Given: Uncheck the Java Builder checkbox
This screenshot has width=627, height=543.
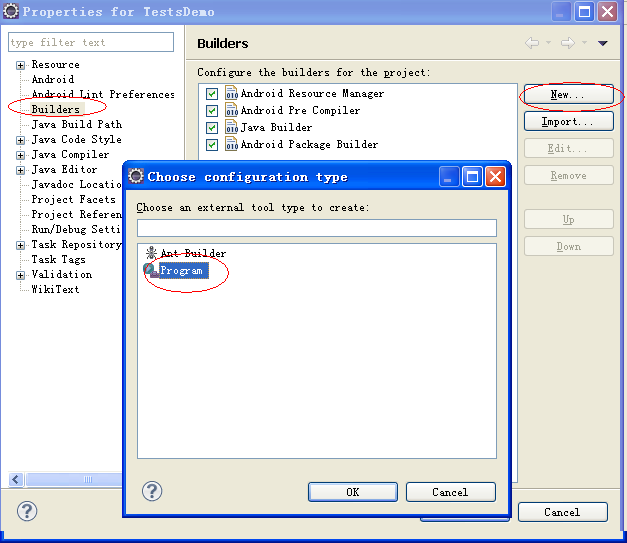Looking at the screenshot, I should [212, 128].
